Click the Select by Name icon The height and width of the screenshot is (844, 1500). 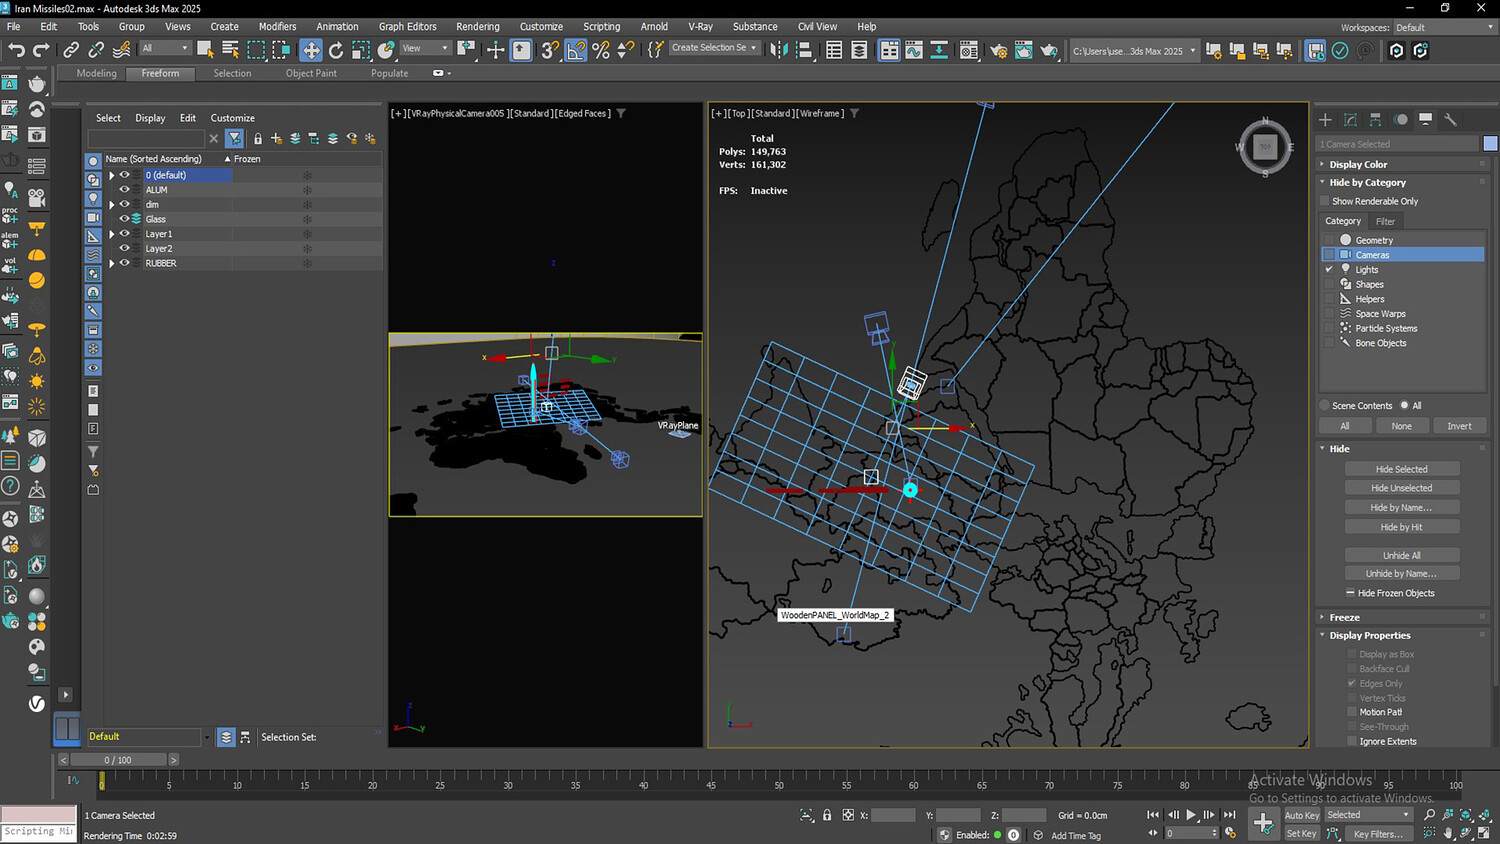(230, 50)
